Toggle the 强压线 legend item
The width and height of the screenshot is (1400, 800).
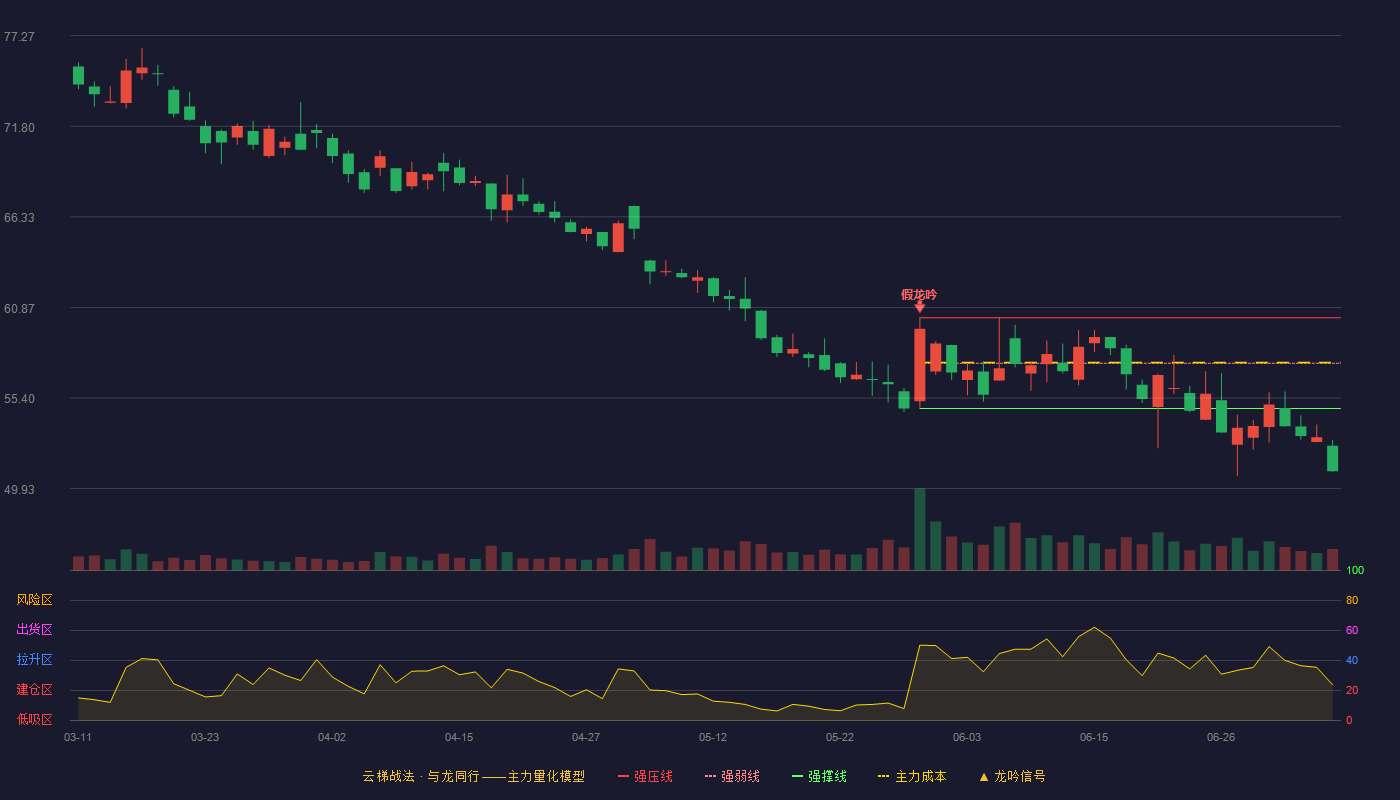pos(645,776)
